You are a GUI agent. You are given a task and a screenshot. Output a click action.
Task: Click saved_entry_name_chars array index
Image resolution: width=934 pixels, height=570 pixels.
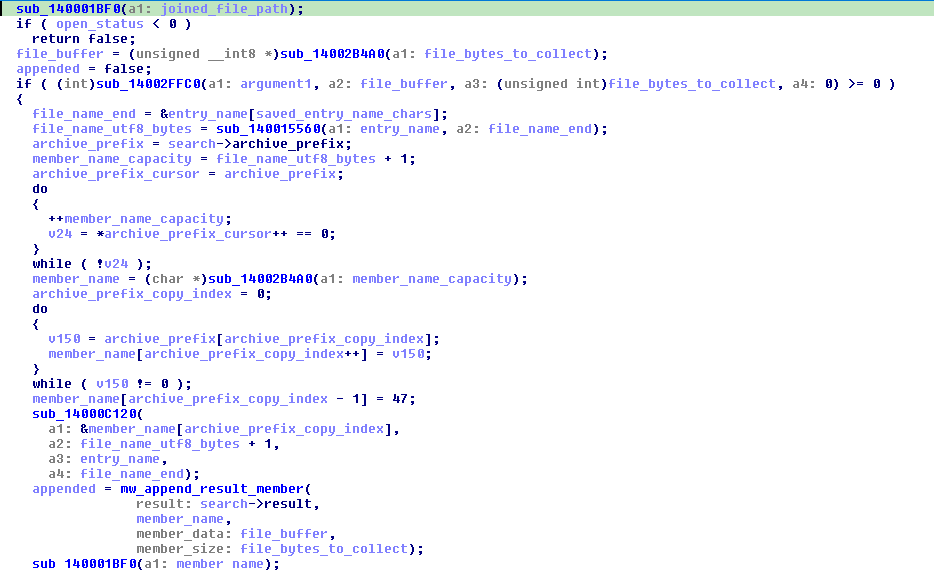(x=344, y=114)
